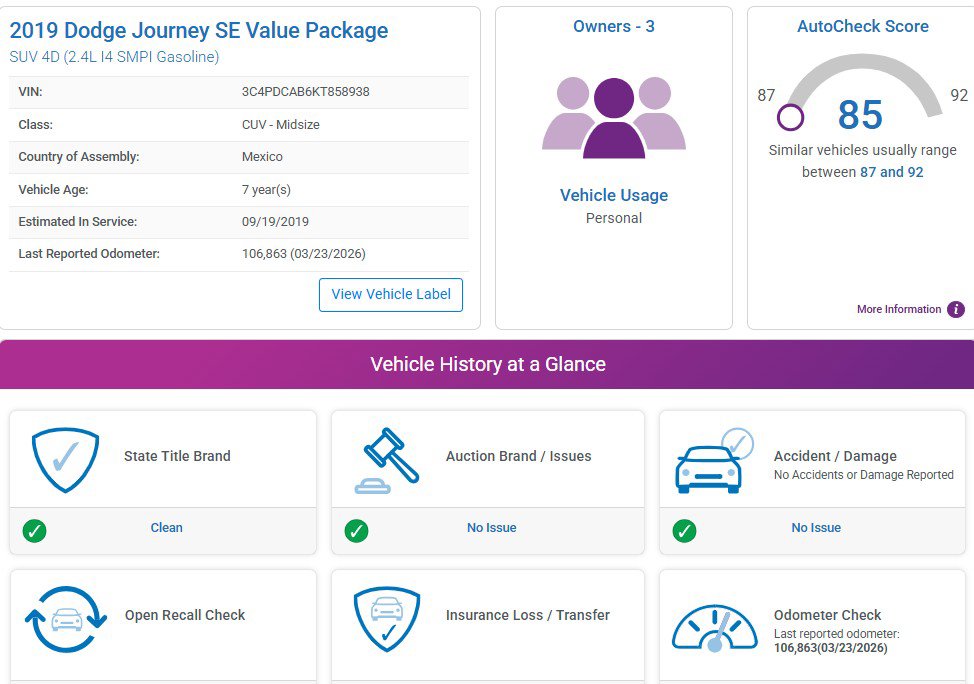
Task: Click the Insurance Loss shield car icon
Action: click(387, 619)
